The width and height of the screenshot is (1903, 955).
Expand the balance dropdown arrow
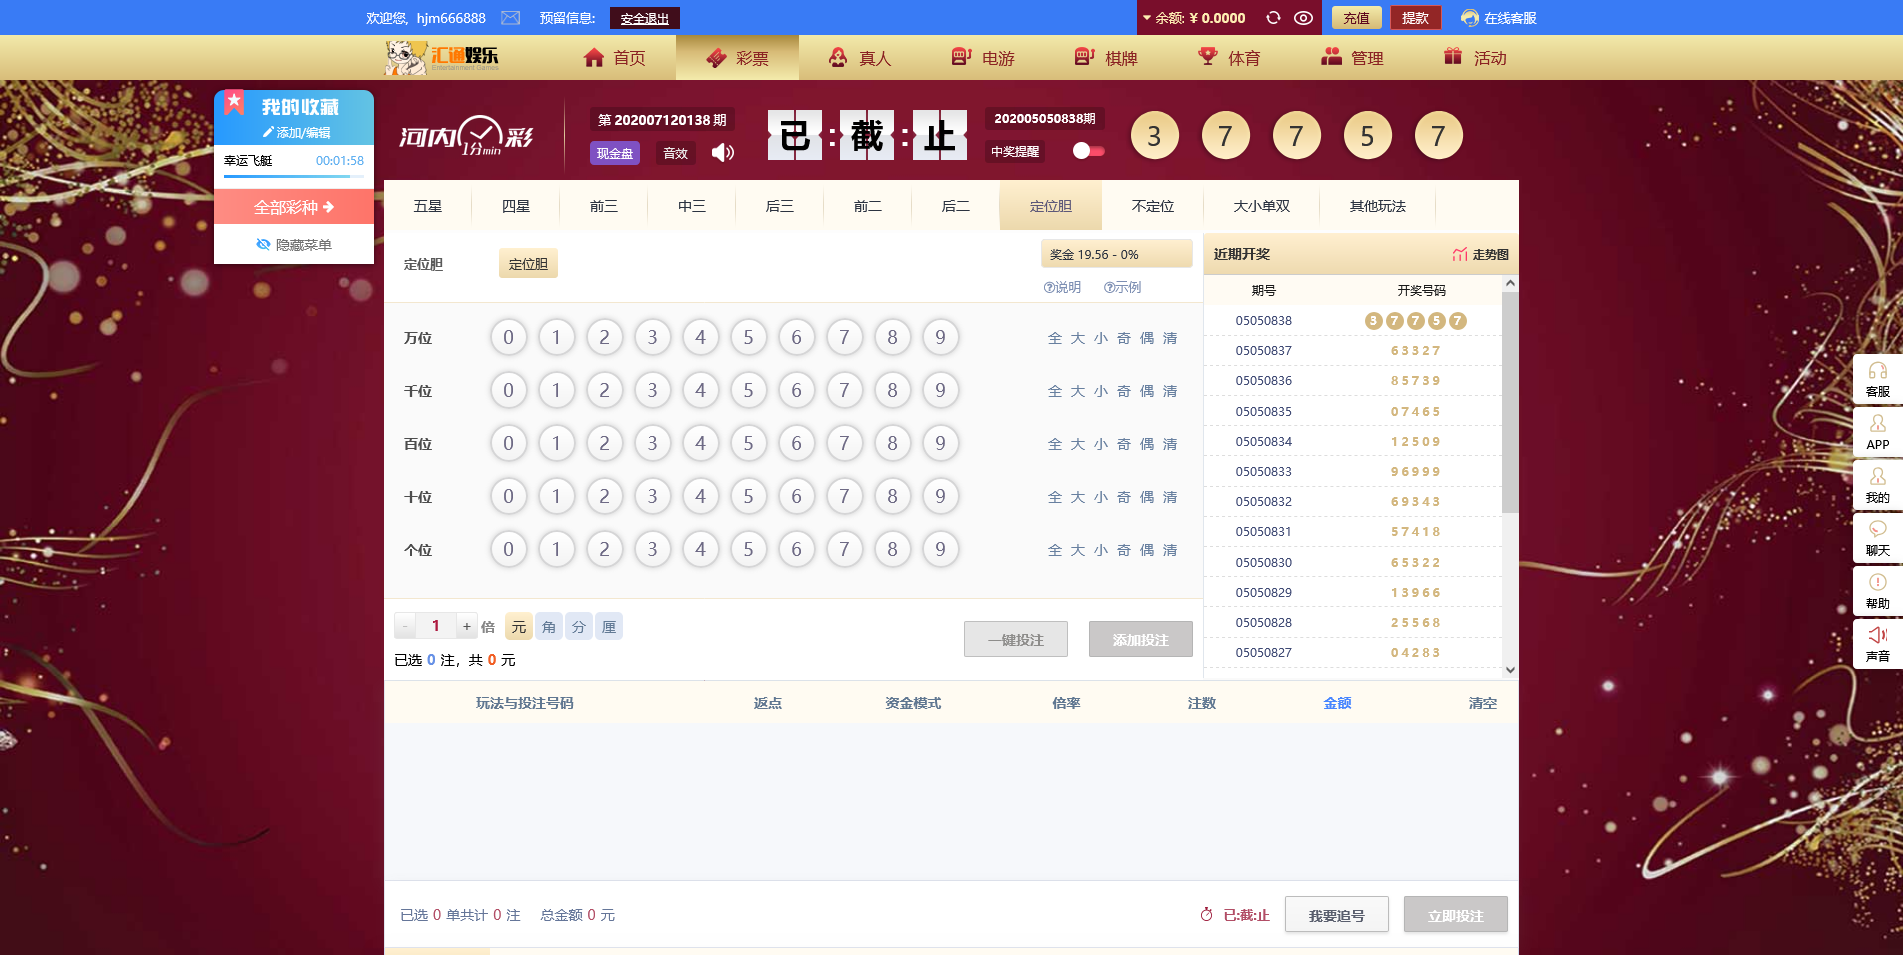click(x=1147, y=18)
